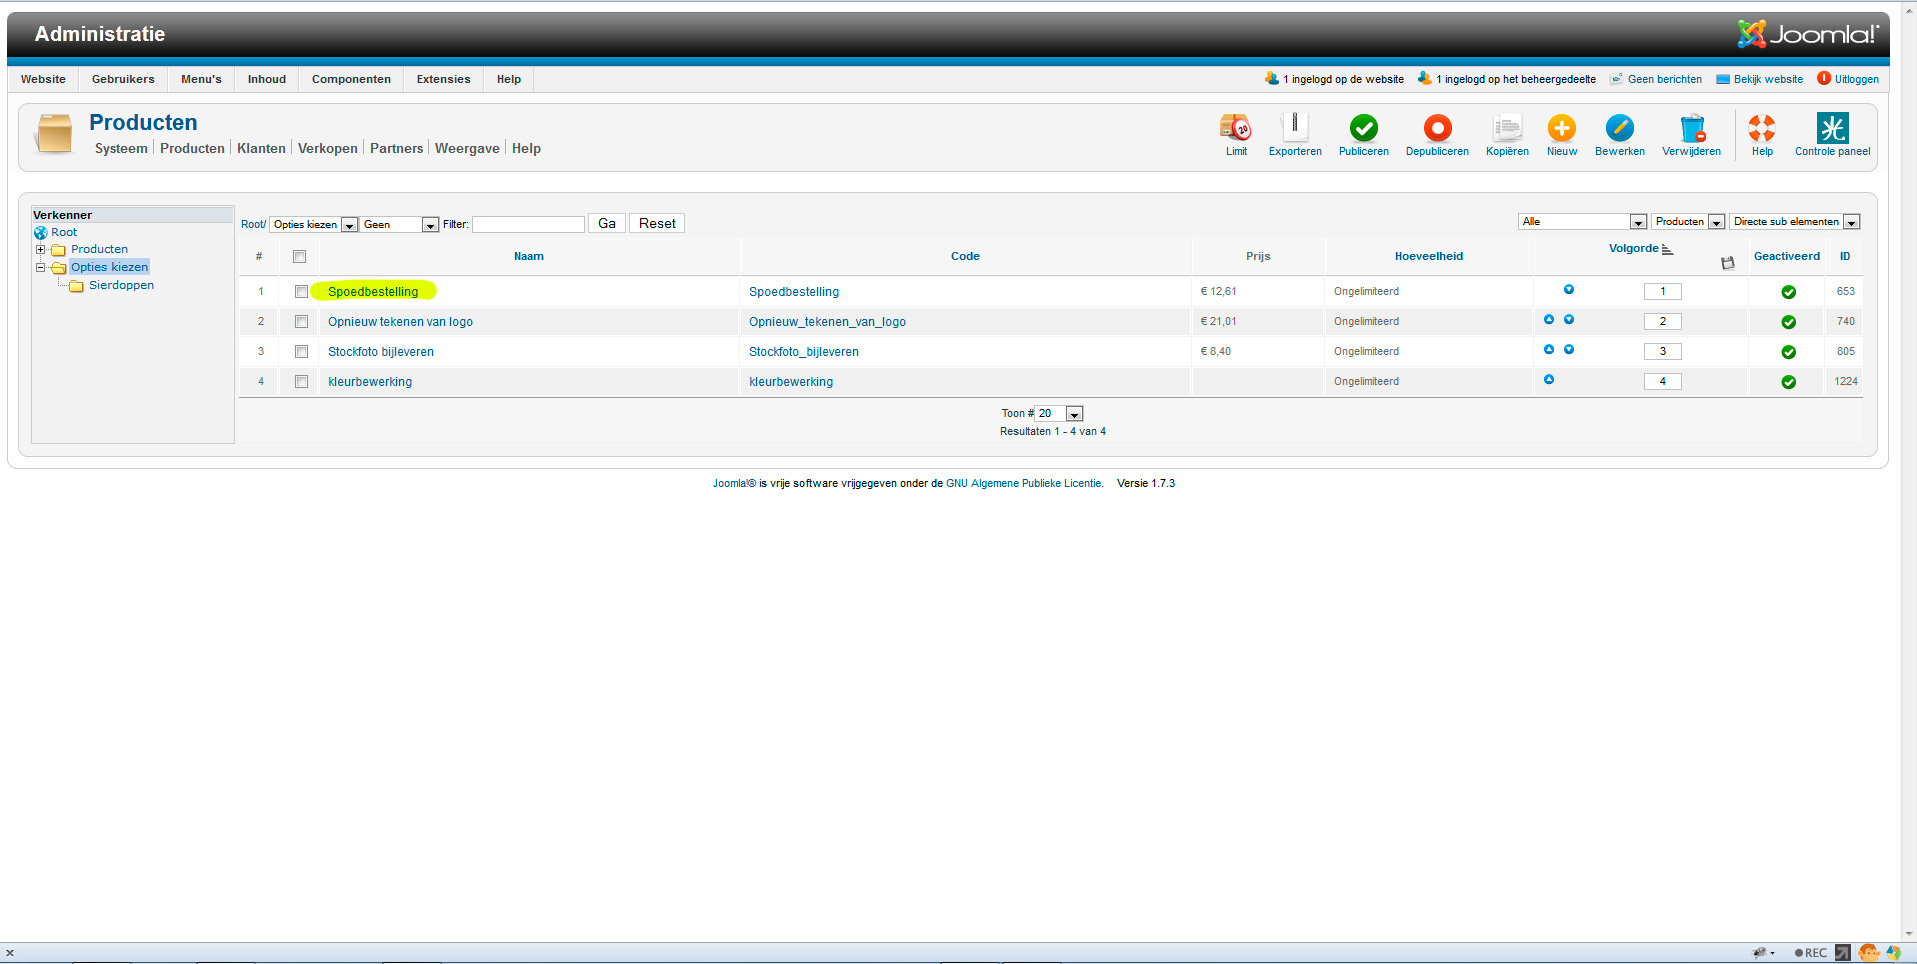
Task: Toggle Geactiveerd status for Stockfoto bijleveren
Action: point(1788,352)
